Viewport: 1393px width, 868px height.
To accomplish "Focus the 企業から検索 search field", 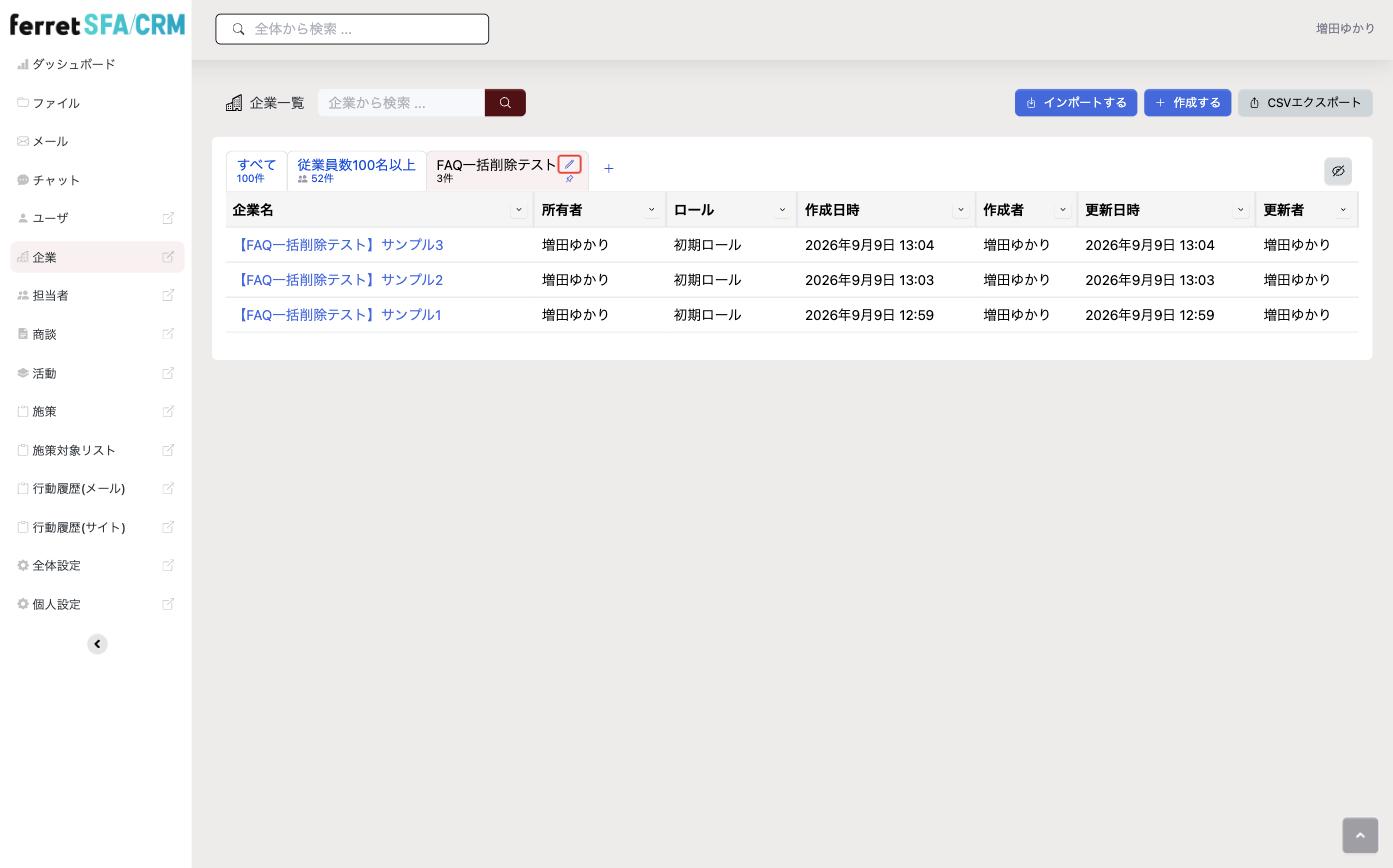I will coord(401,103).
